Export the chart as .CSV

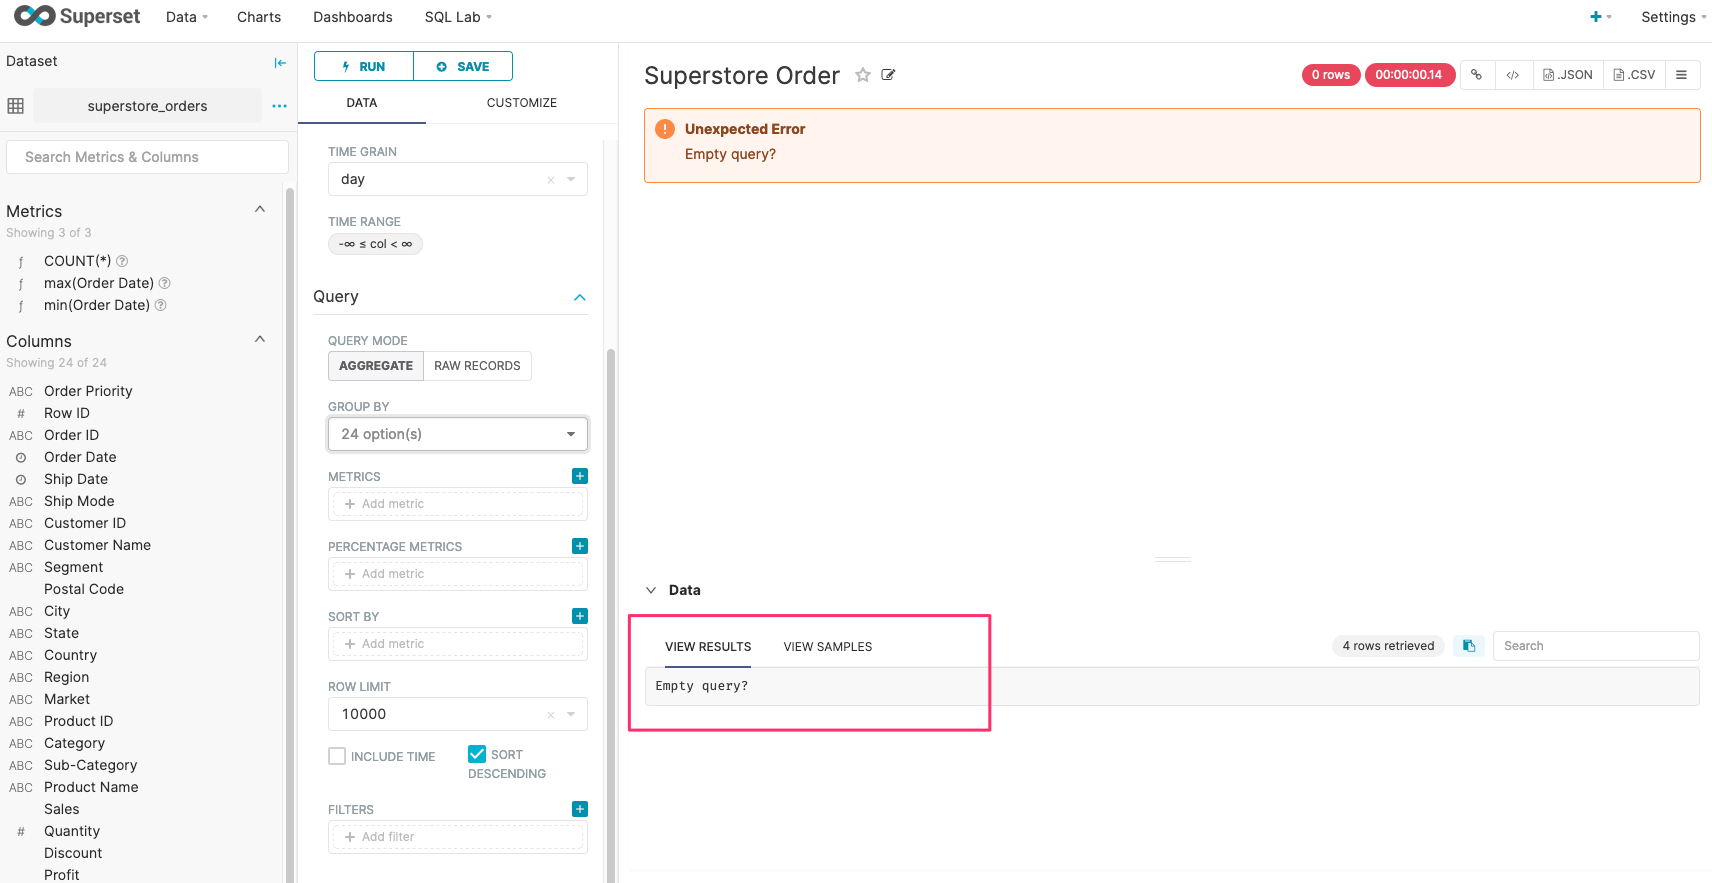[x=1635, y=75]
